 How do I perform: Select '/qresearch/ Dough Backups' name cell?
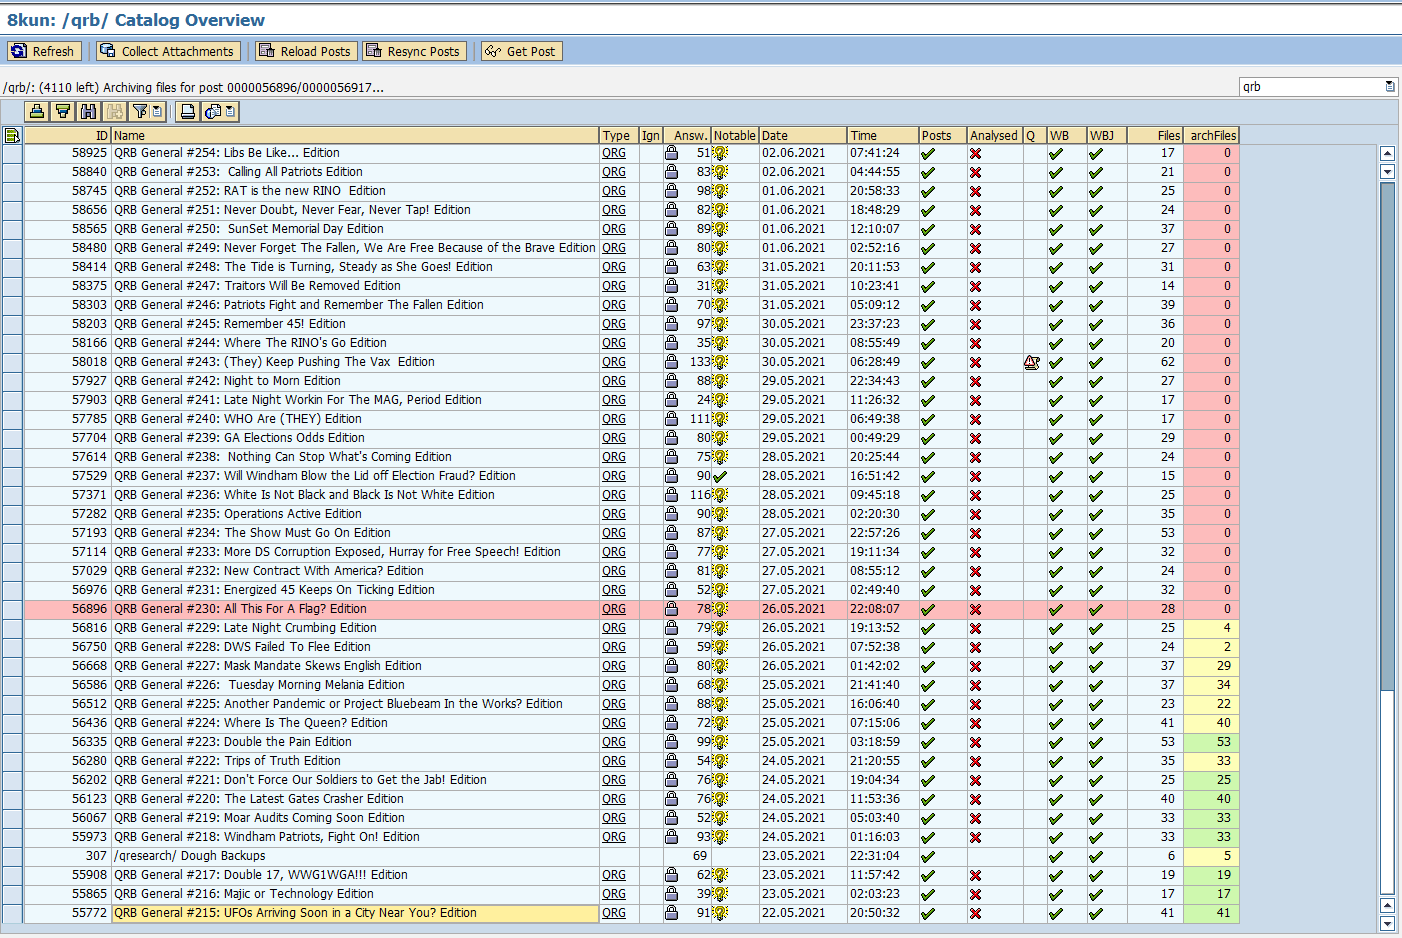355,856
